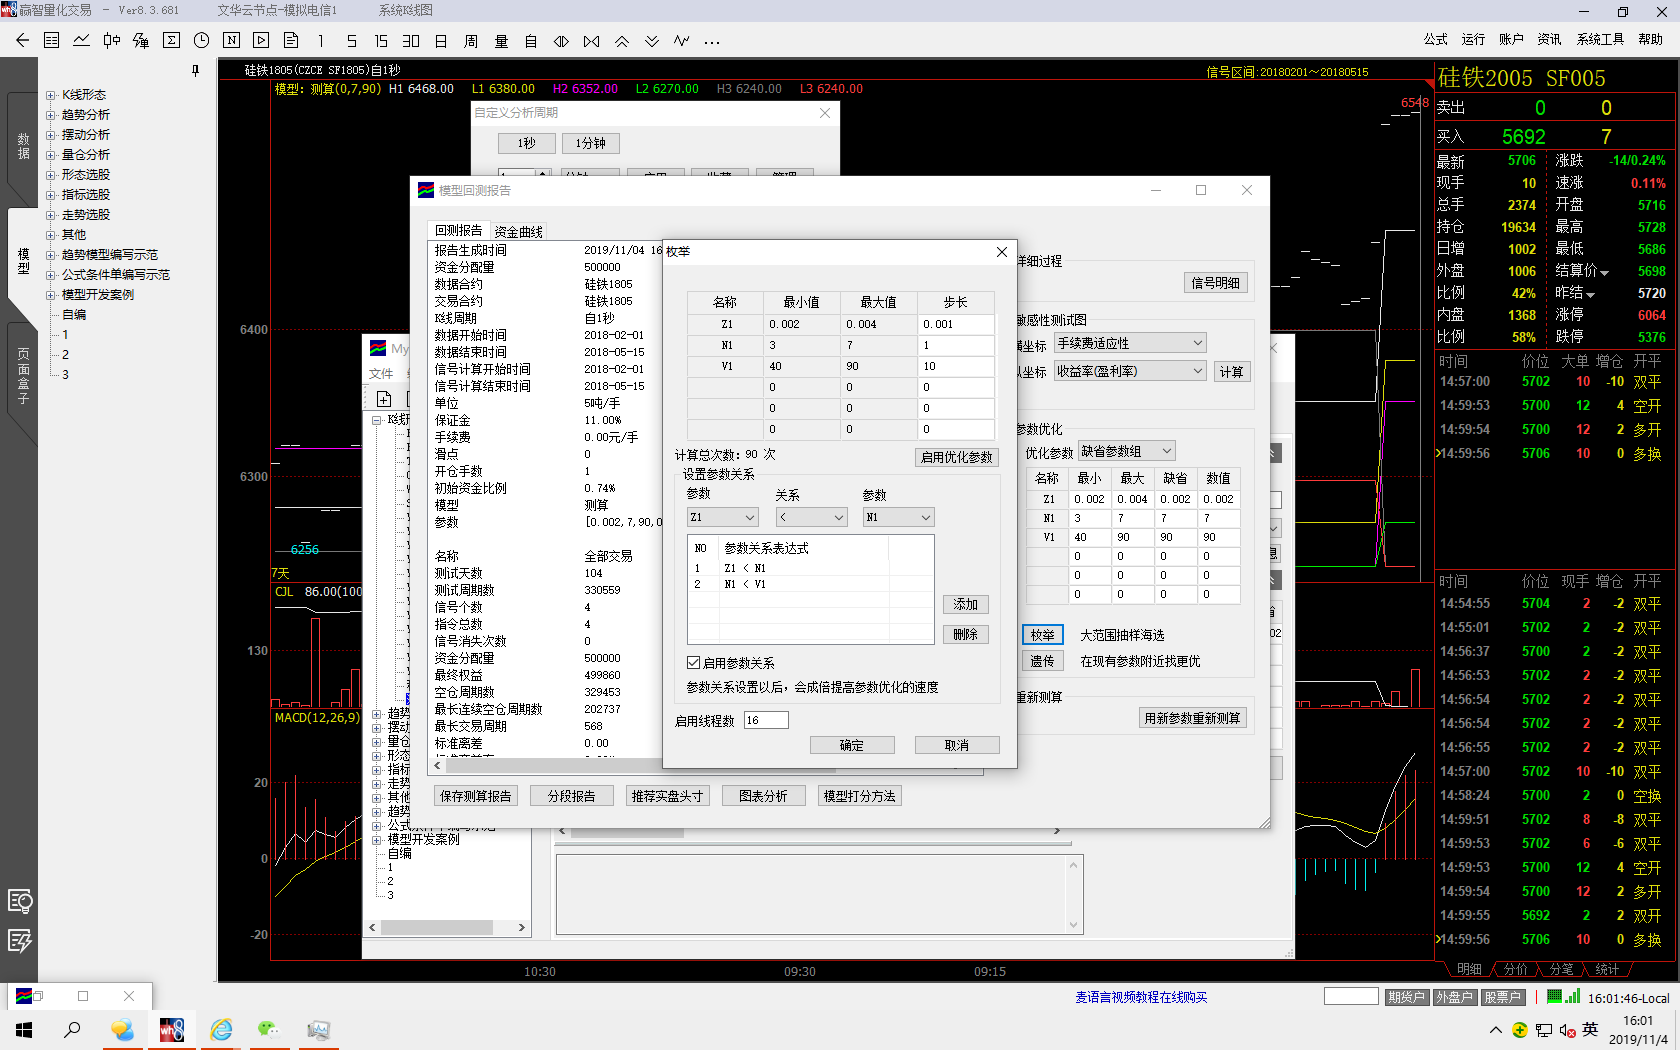Open the three-dots more options icon
The height and width of the screenshot is (1050, 1680).
click(712, 42)
